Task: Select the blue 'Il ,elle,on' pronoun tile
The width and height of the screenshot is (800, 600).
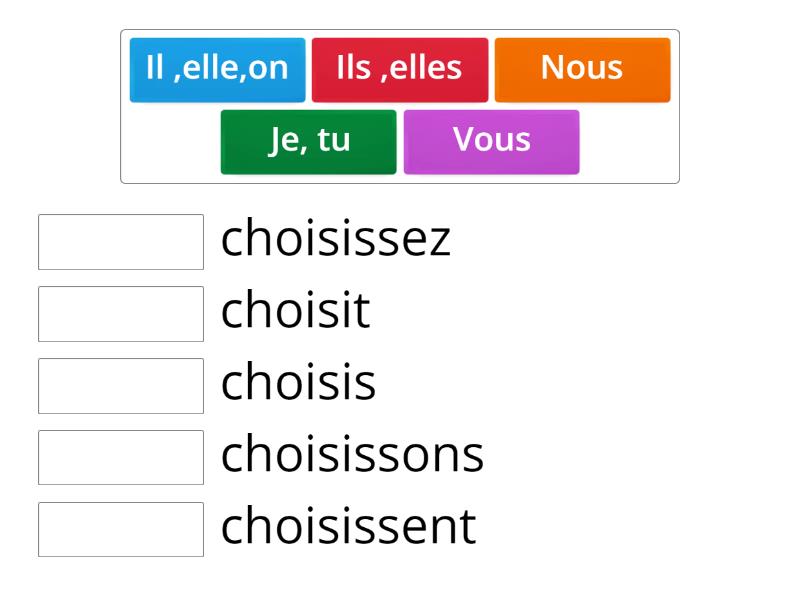Action: pyautogui.click(x=217, y=68)
